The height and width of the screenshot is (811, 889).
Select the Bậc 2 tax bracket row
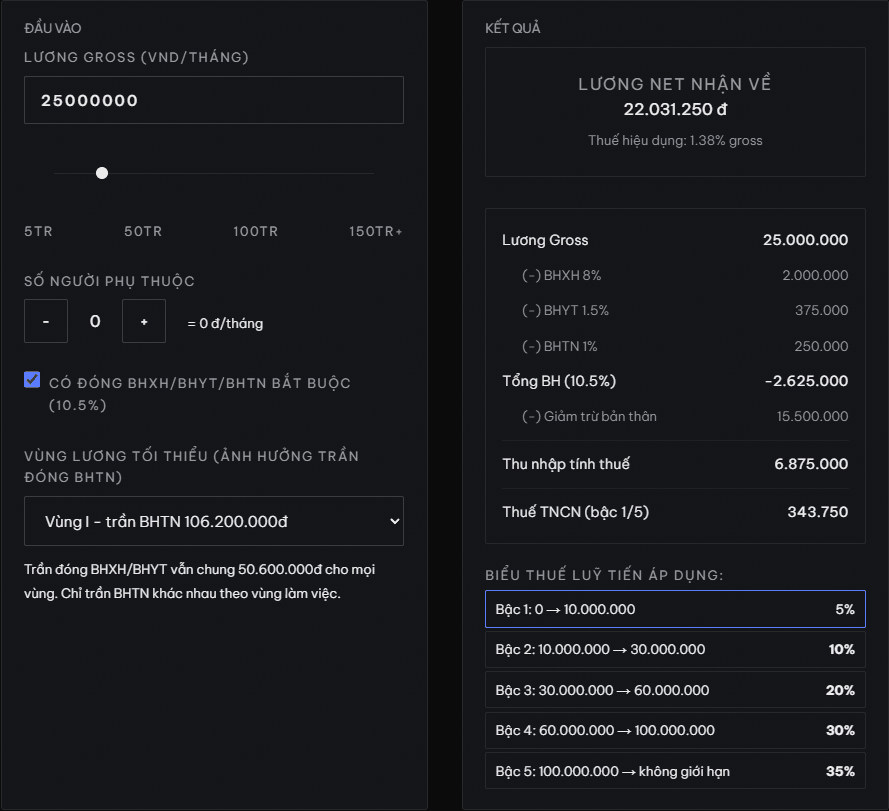[x=675, y=649]
